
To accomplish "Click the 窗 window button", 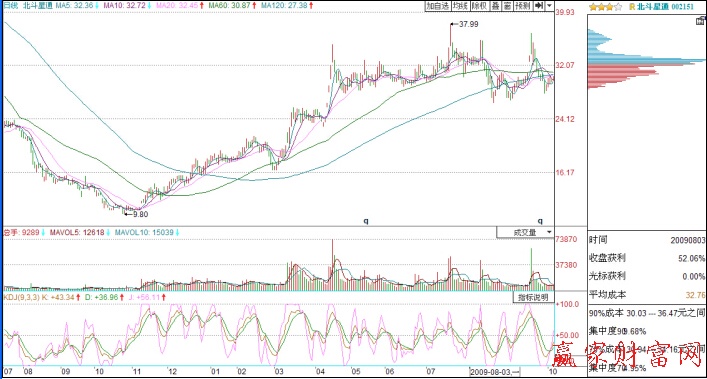I will coord(507,6).
